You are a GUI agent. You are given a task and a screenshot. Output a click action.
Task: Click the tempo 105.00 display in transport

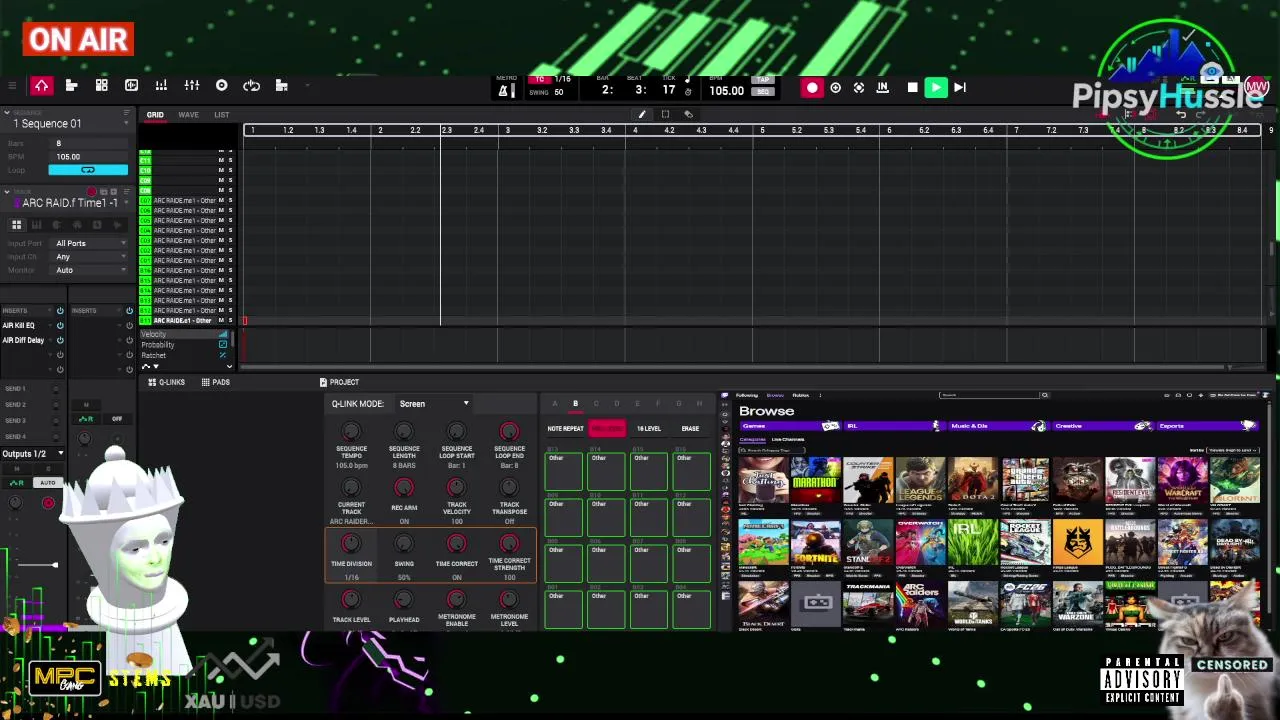coord(727,91)
